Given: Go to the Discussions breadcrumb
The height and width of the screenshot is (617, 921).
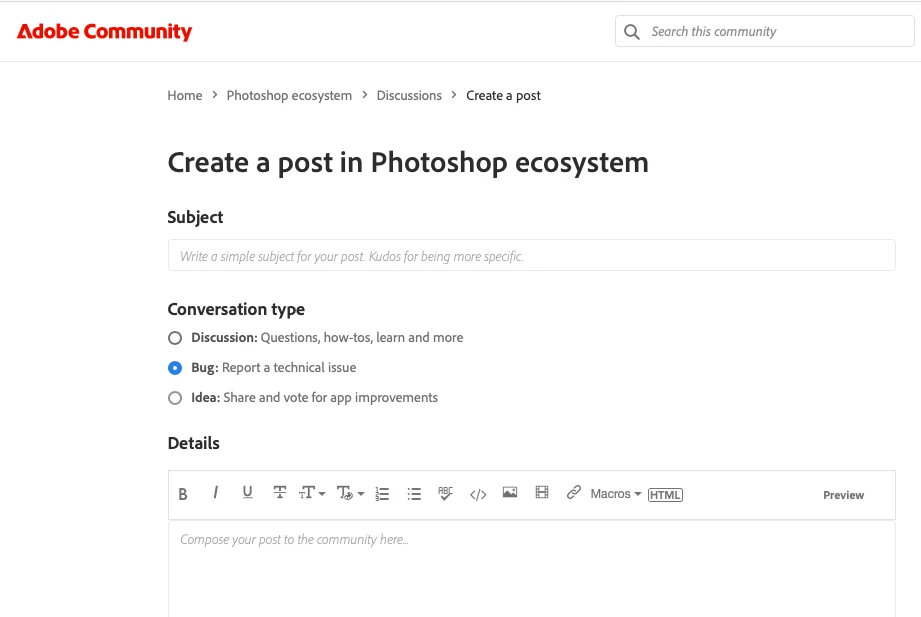Looking at the screenshot, I should [409, 95].
